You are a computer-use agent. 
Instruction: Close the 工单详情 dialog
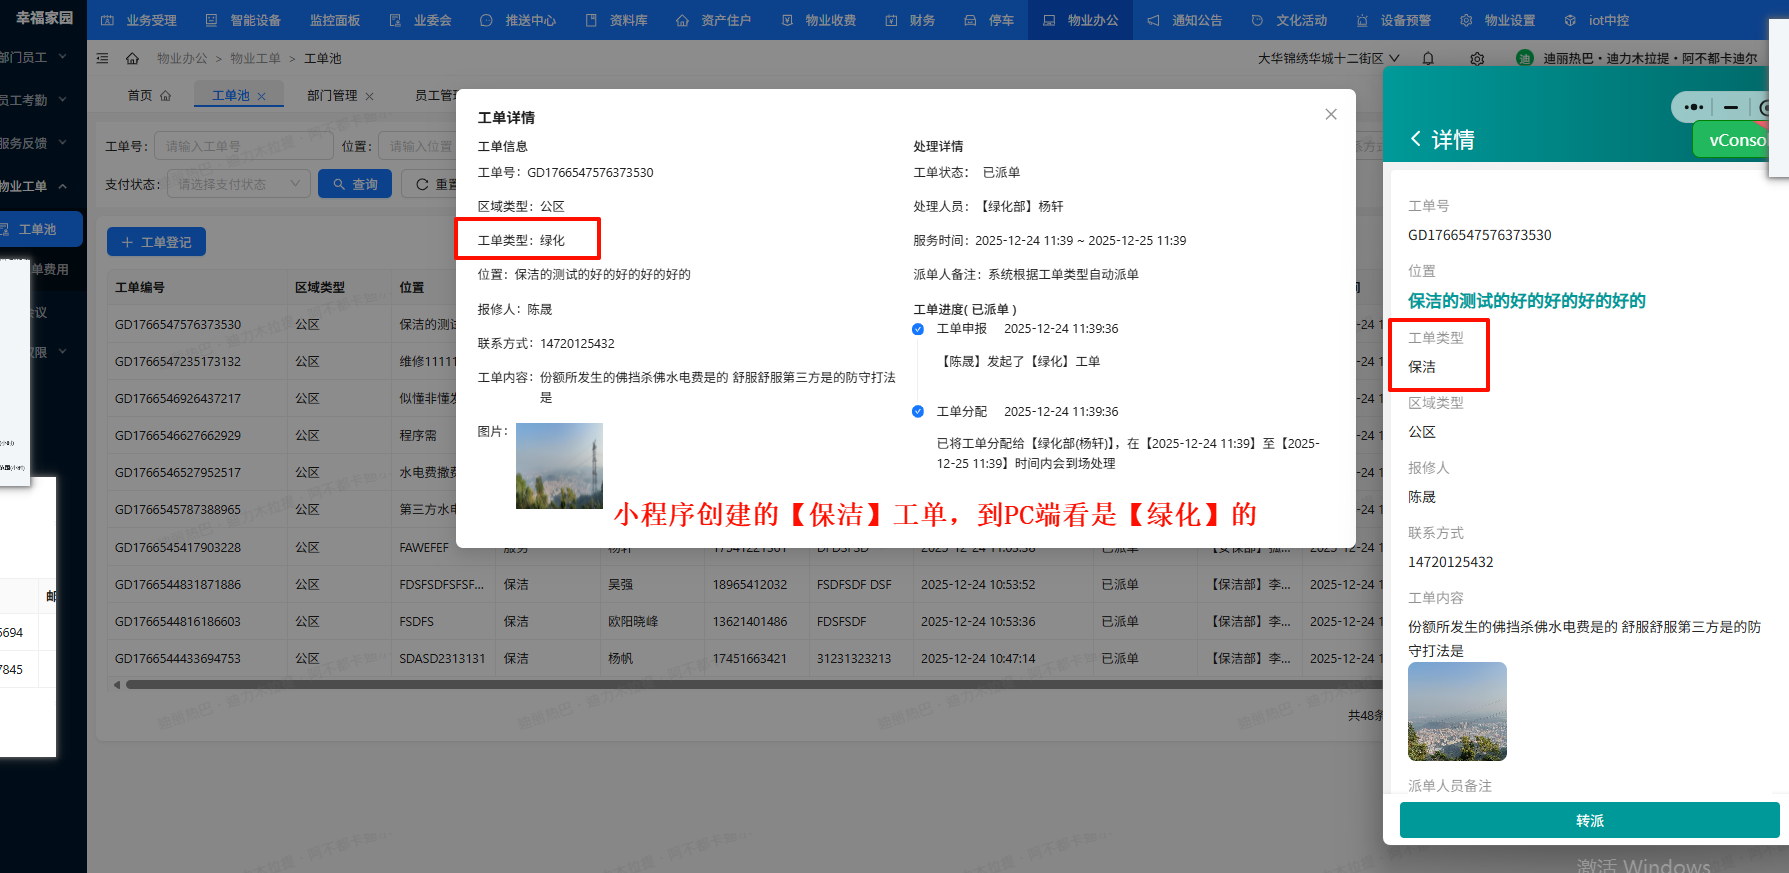(1331, 114)
